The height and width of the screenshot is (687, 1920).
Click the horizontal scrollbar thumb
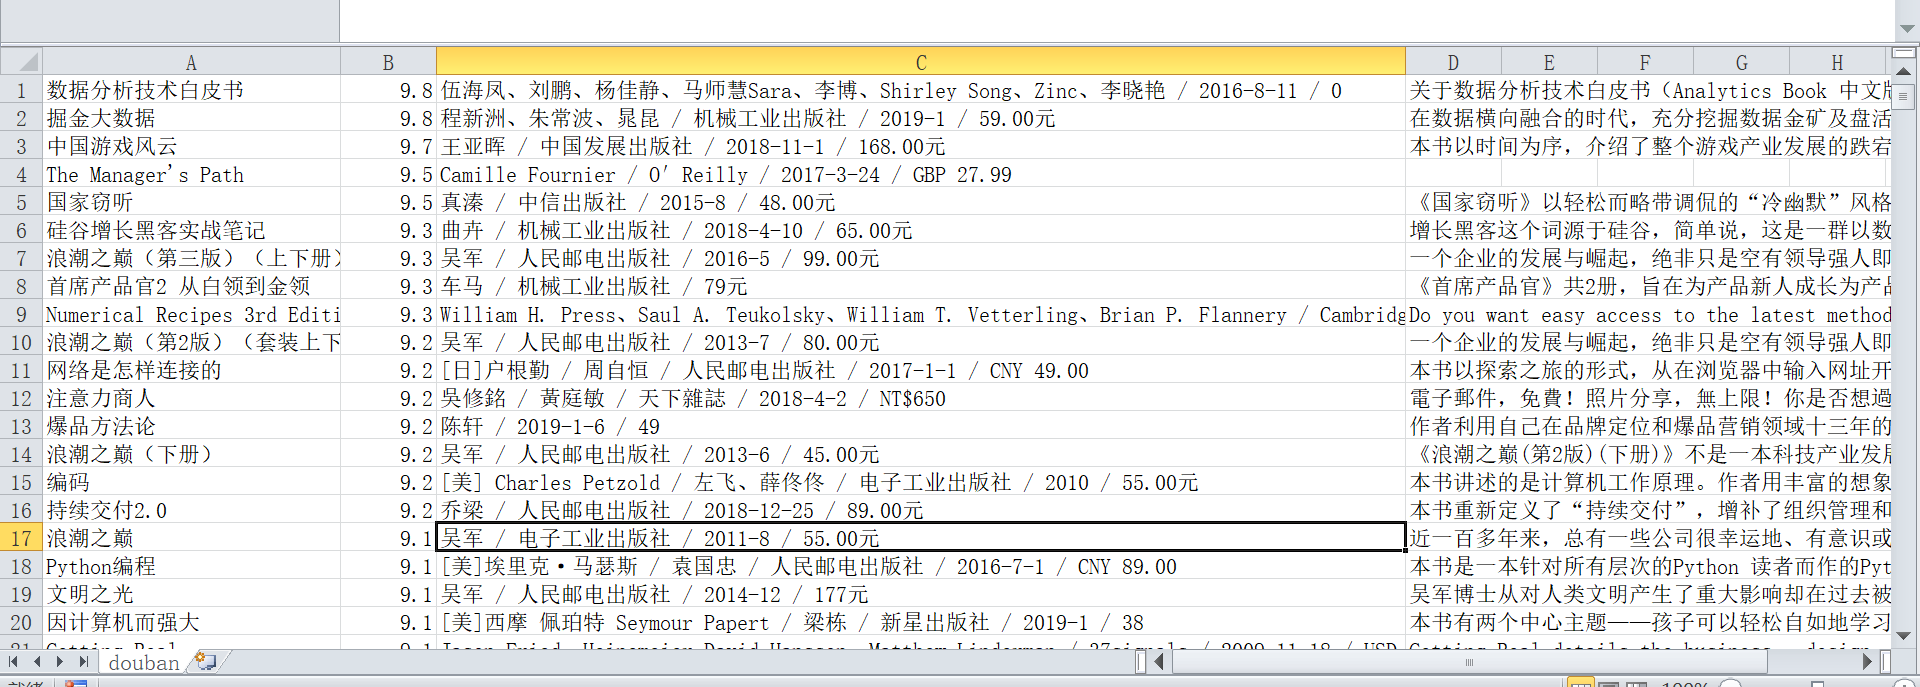click(x=1470, y=661)
